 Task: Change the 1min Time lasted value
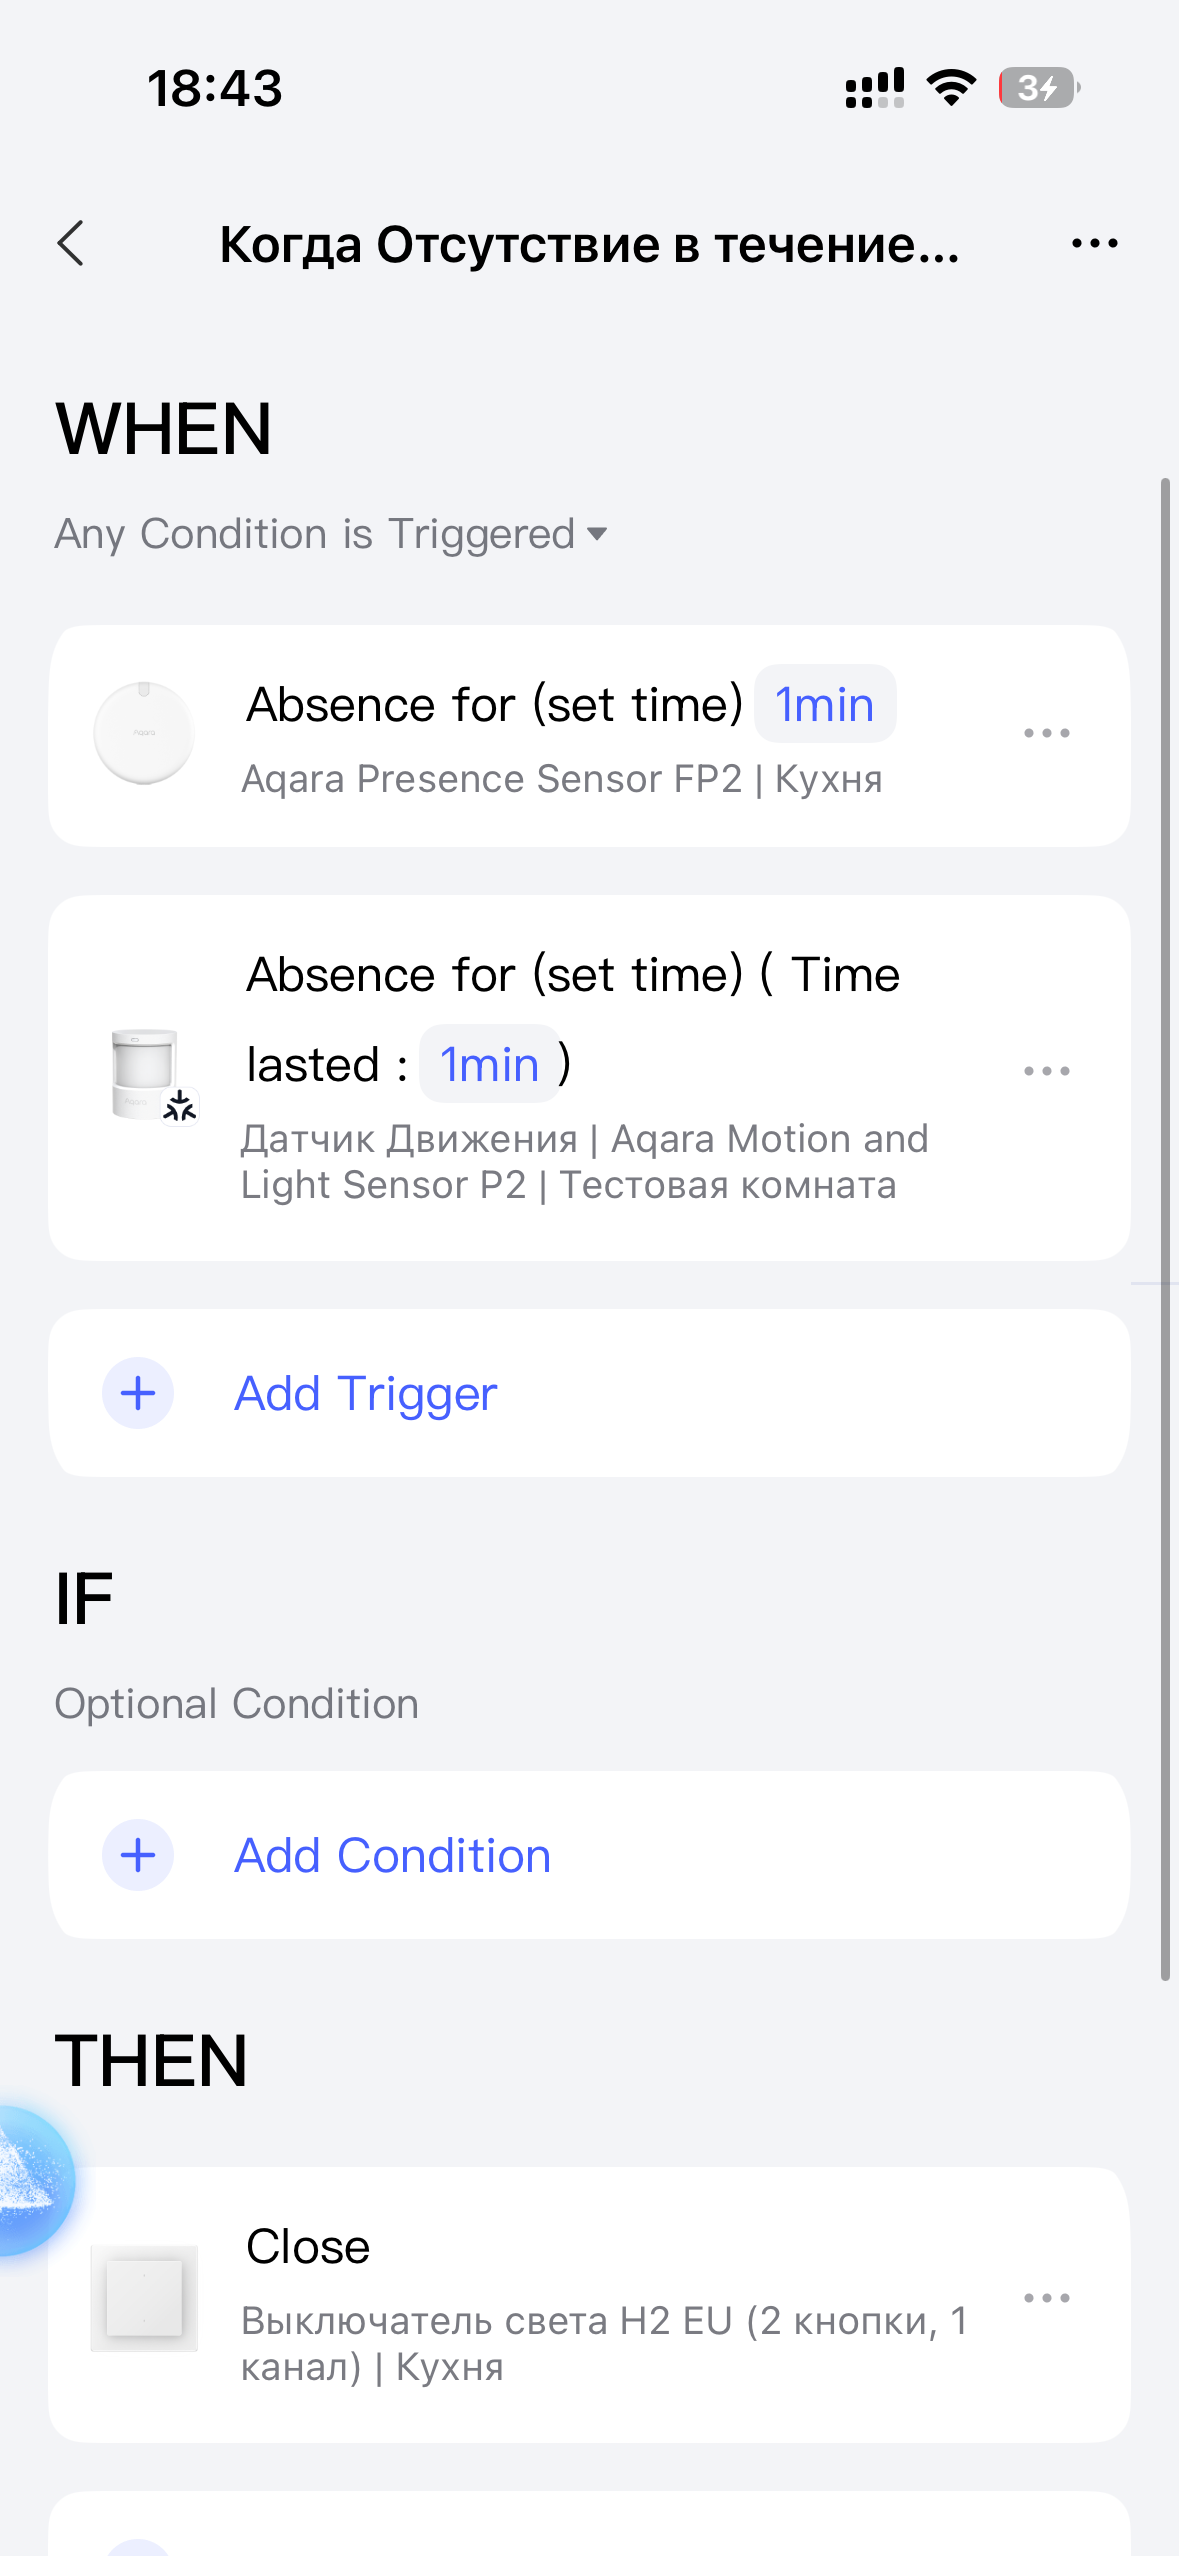[x=490, y=1064]
